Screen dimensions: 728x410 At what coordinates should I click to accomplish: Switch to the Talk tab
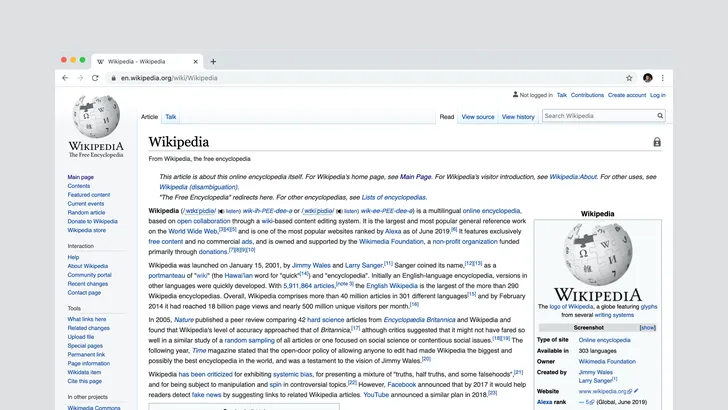[x=171, y=117]
